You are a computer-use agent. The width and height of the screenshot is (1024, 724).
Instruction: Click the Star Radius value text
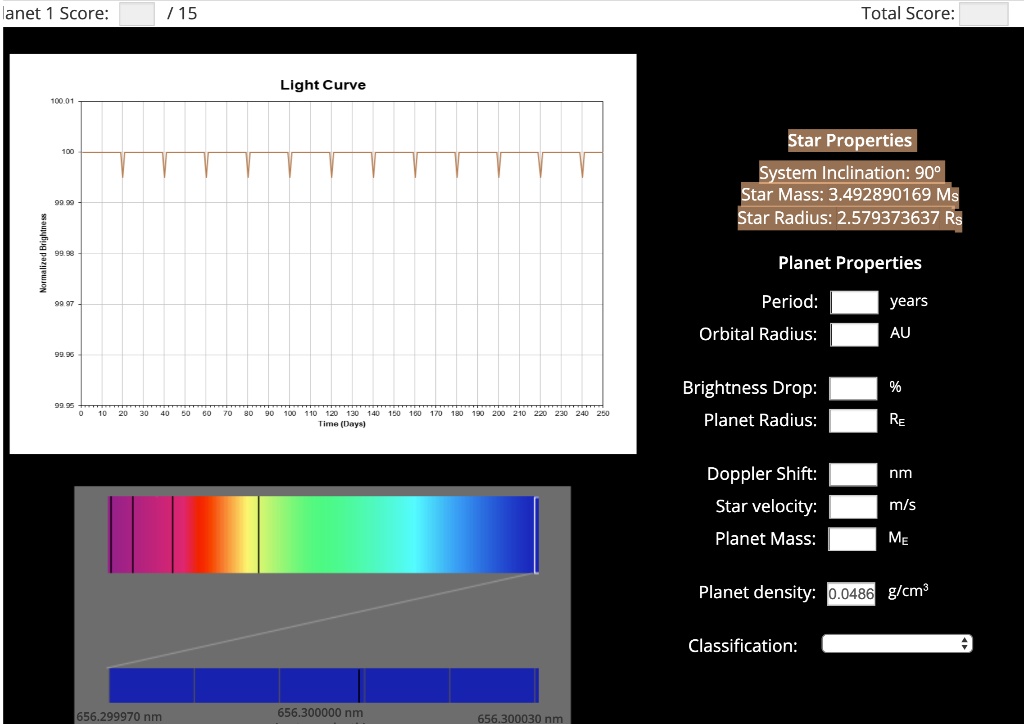pos(850,217)
